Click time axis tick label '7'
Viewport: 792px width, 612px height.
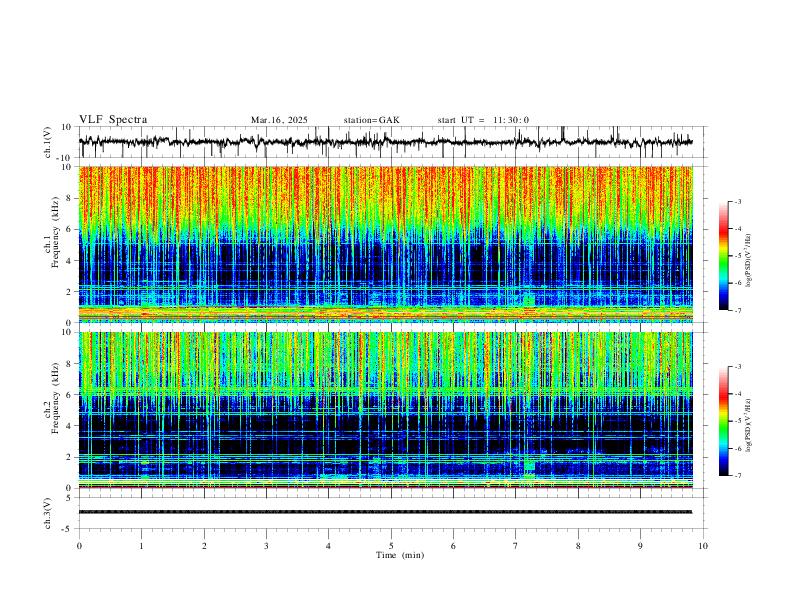tap(516, 546)
